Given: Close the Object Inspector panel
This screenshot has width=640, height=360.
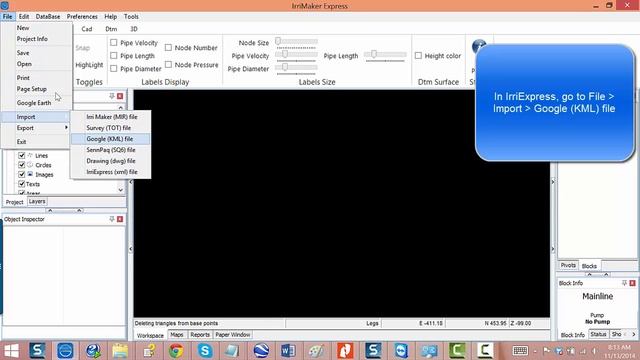Looking at the screenshot, I should click(120, 219).
